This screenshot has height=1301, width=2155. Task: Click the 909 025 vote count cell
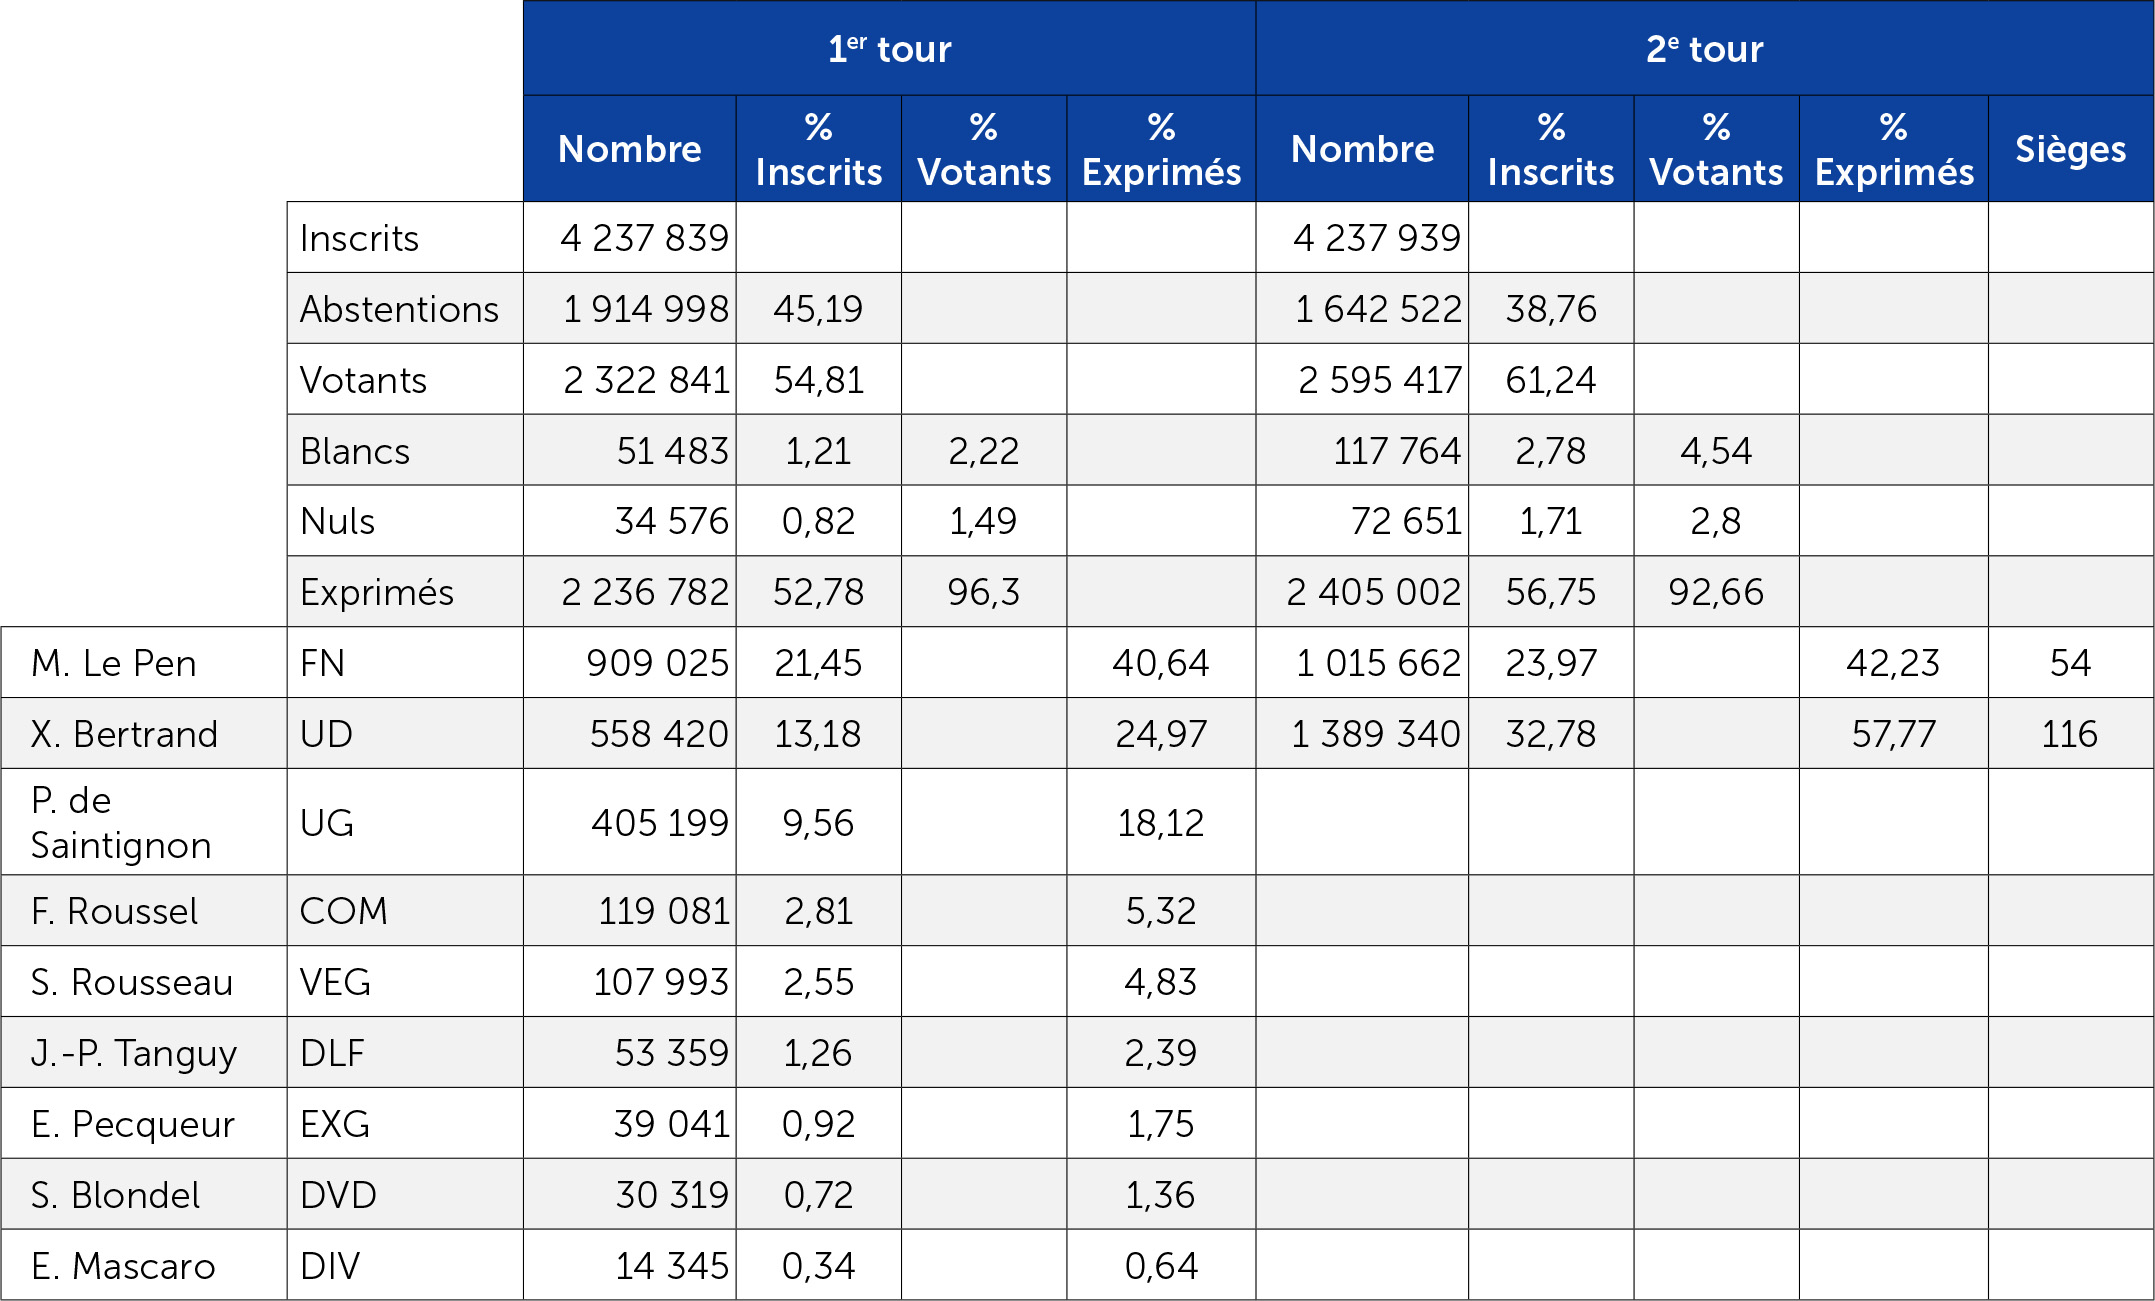tap(630, 662)
